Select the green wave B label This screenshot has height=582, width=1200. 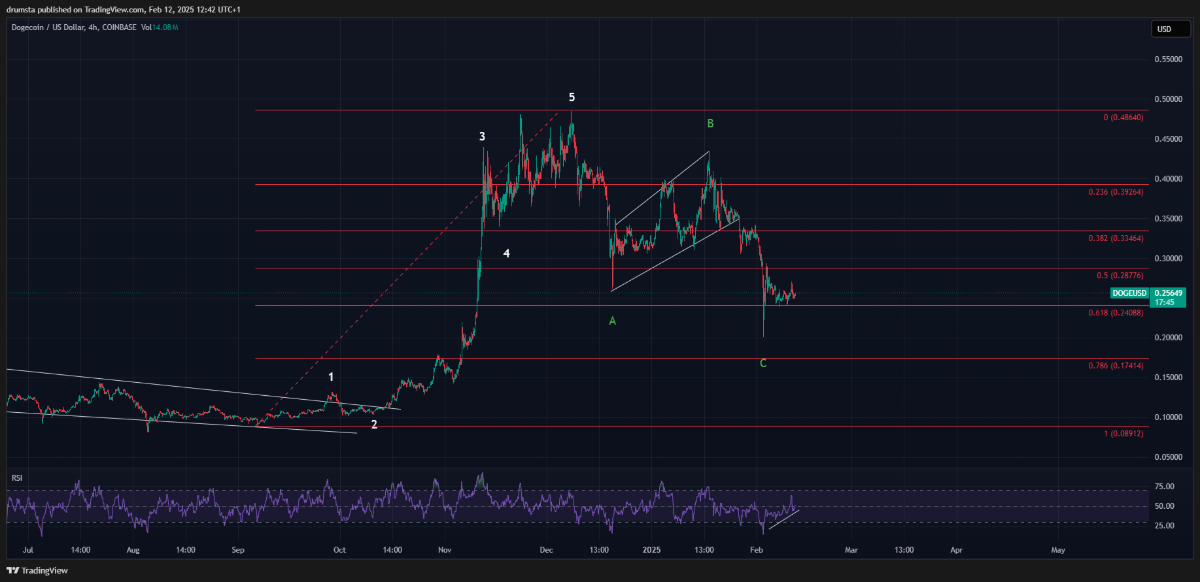(711, 123)
